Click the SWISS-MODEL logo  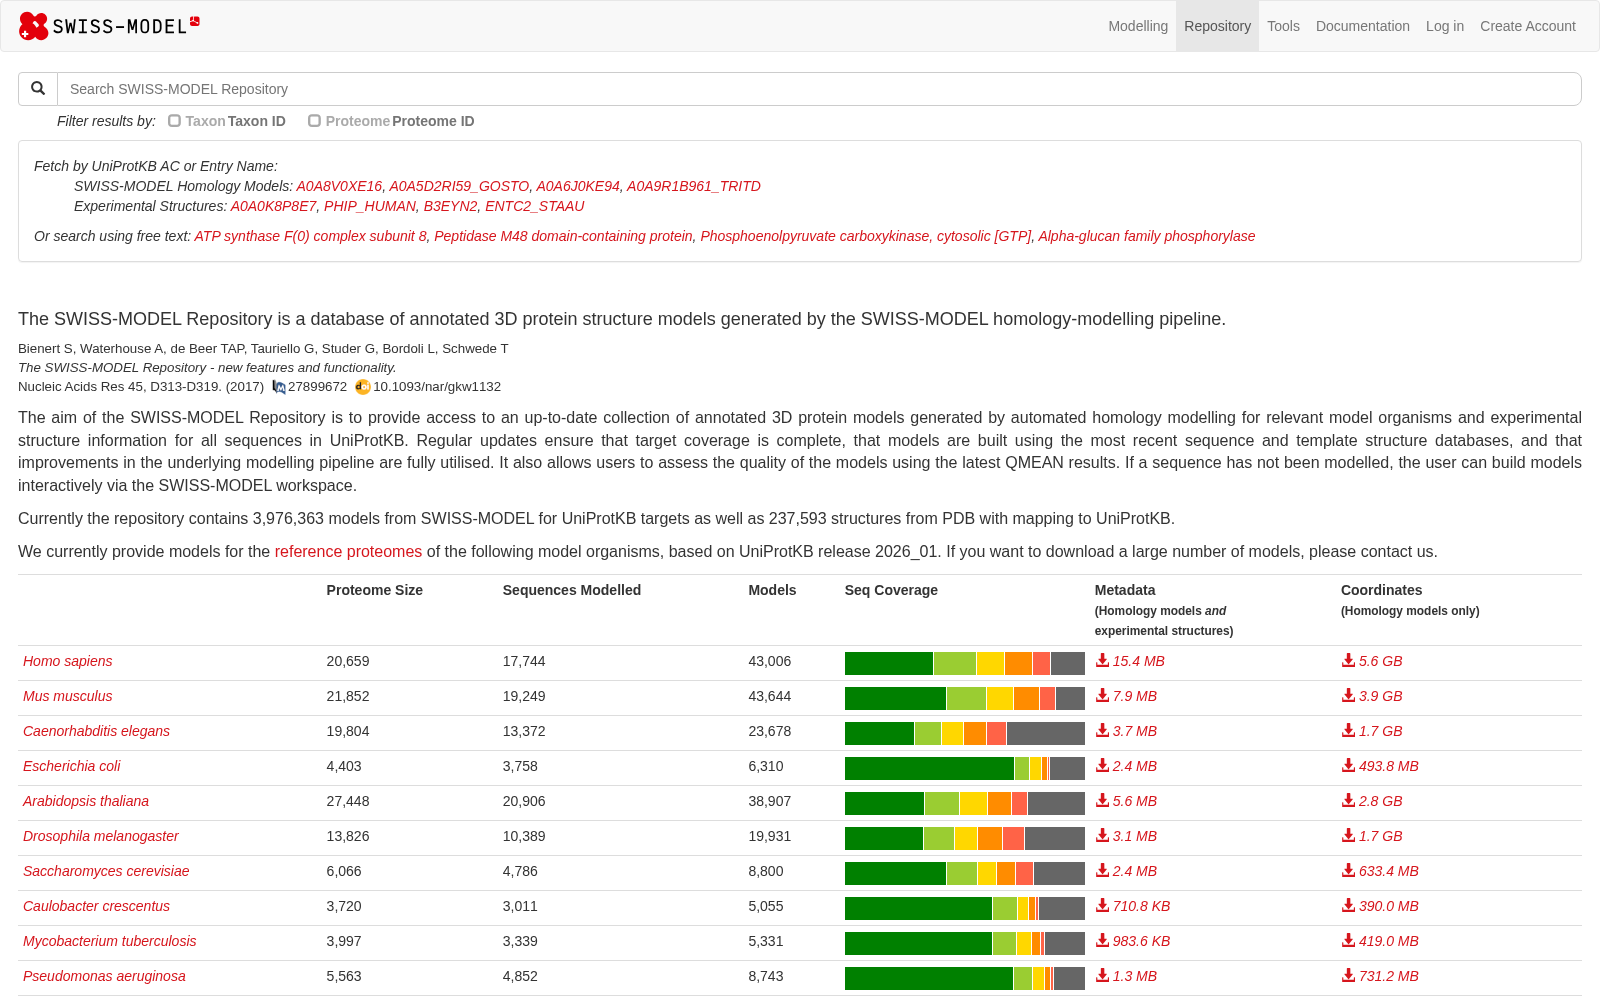point(110,26)
